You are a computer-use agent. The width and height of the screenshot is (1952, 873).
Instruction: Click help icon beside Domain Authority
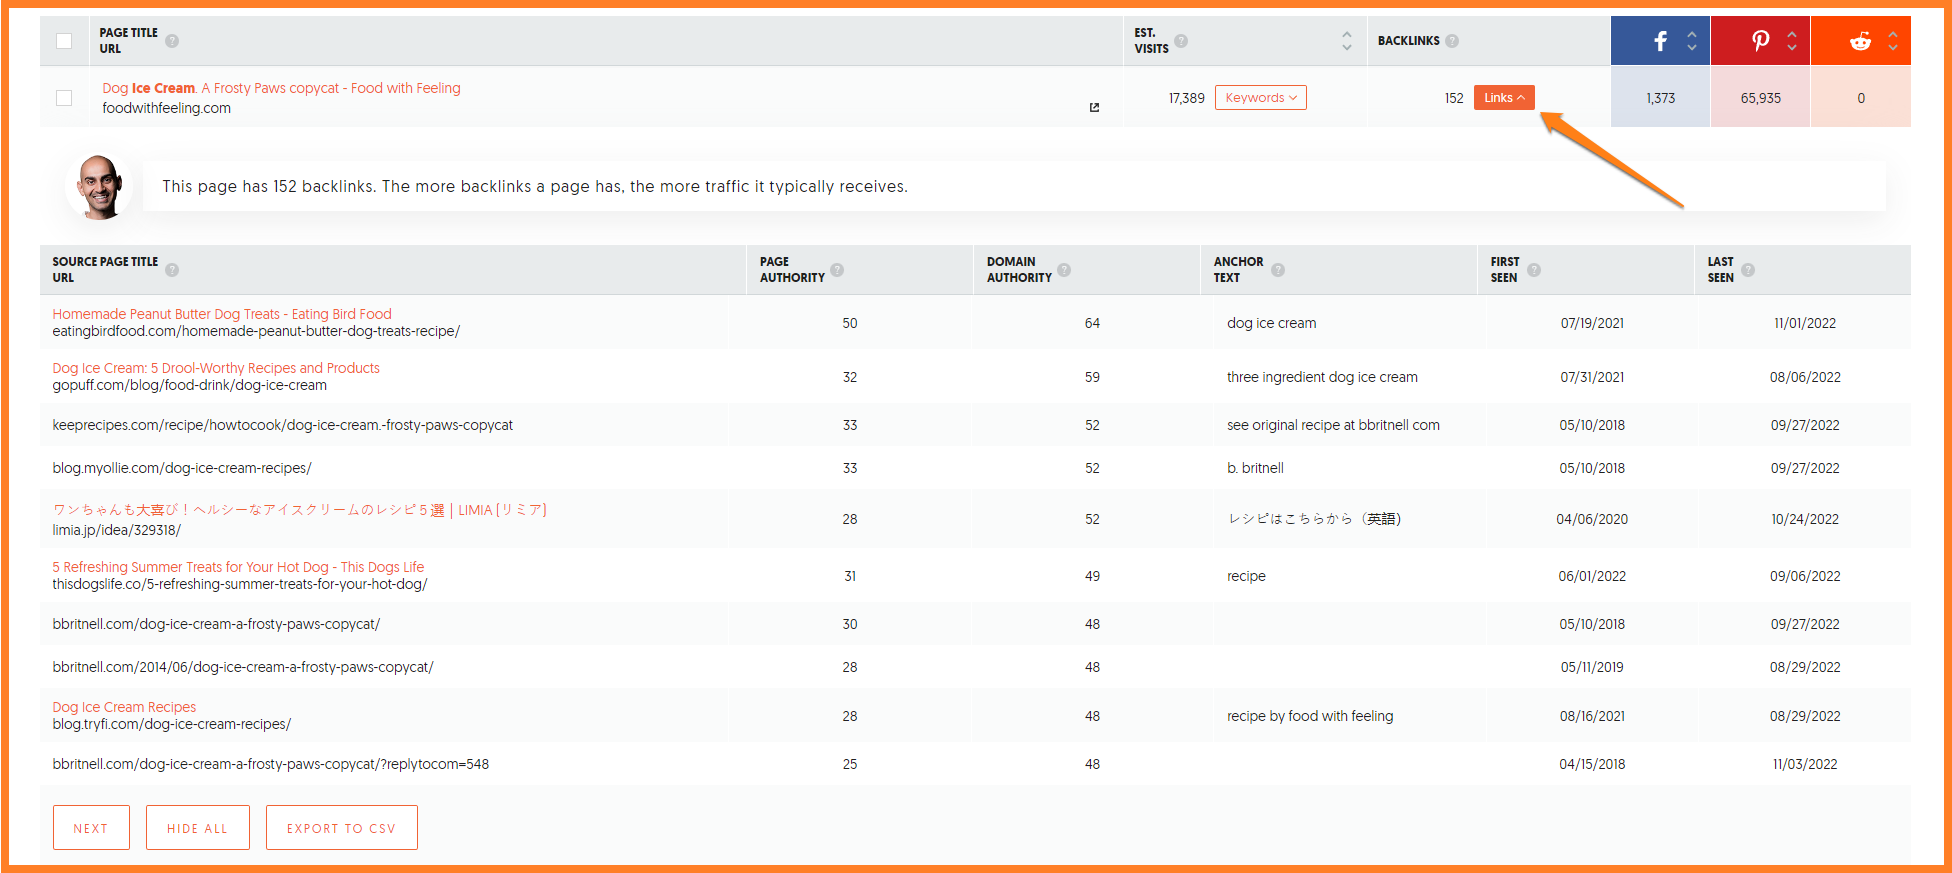click(x=1064, y=270)
